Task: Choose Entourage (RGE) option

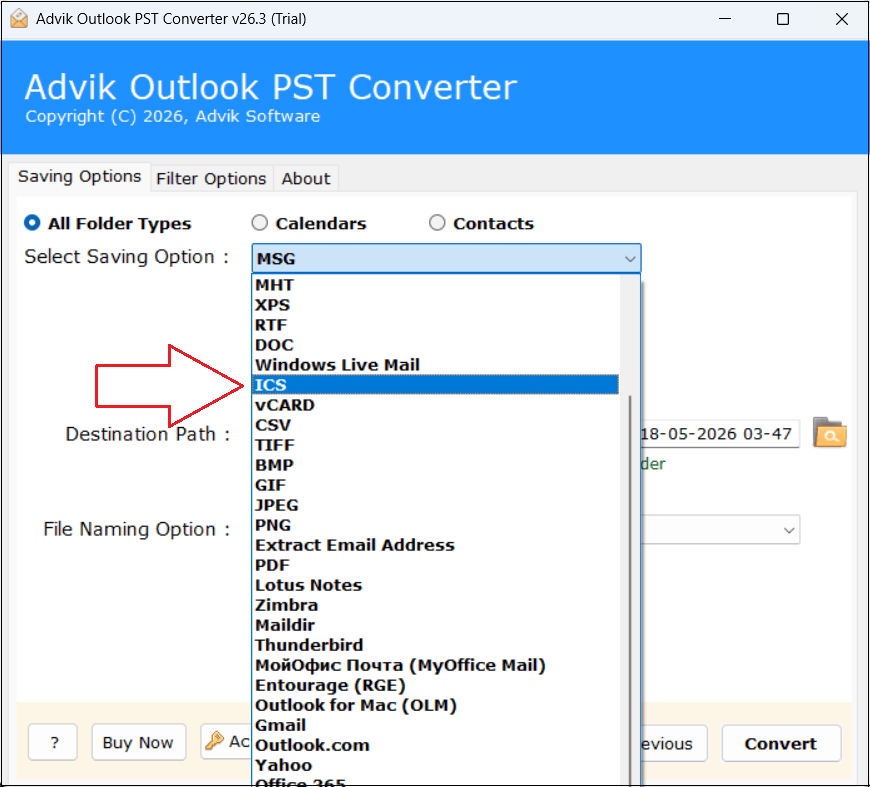Action: click(x=436, y=685)
